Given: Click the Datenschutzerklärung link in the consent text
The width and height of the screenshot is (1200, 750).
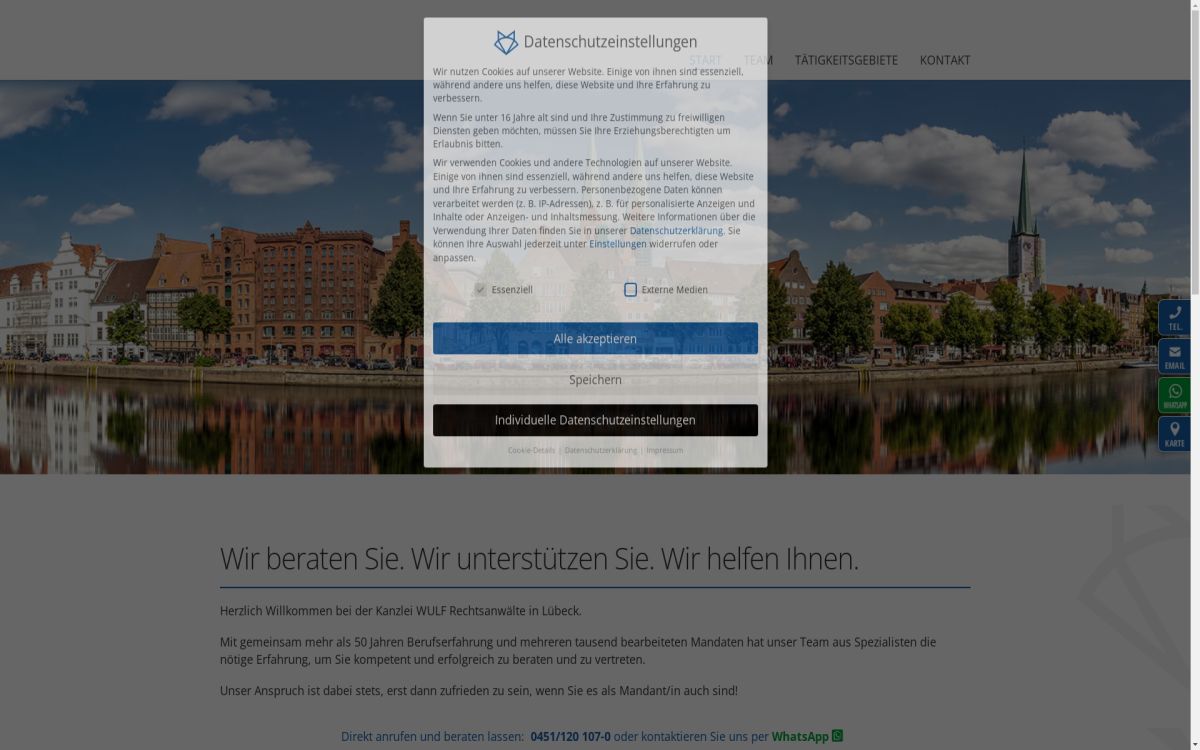Looking at the screenshot, I should pos(674,230).
